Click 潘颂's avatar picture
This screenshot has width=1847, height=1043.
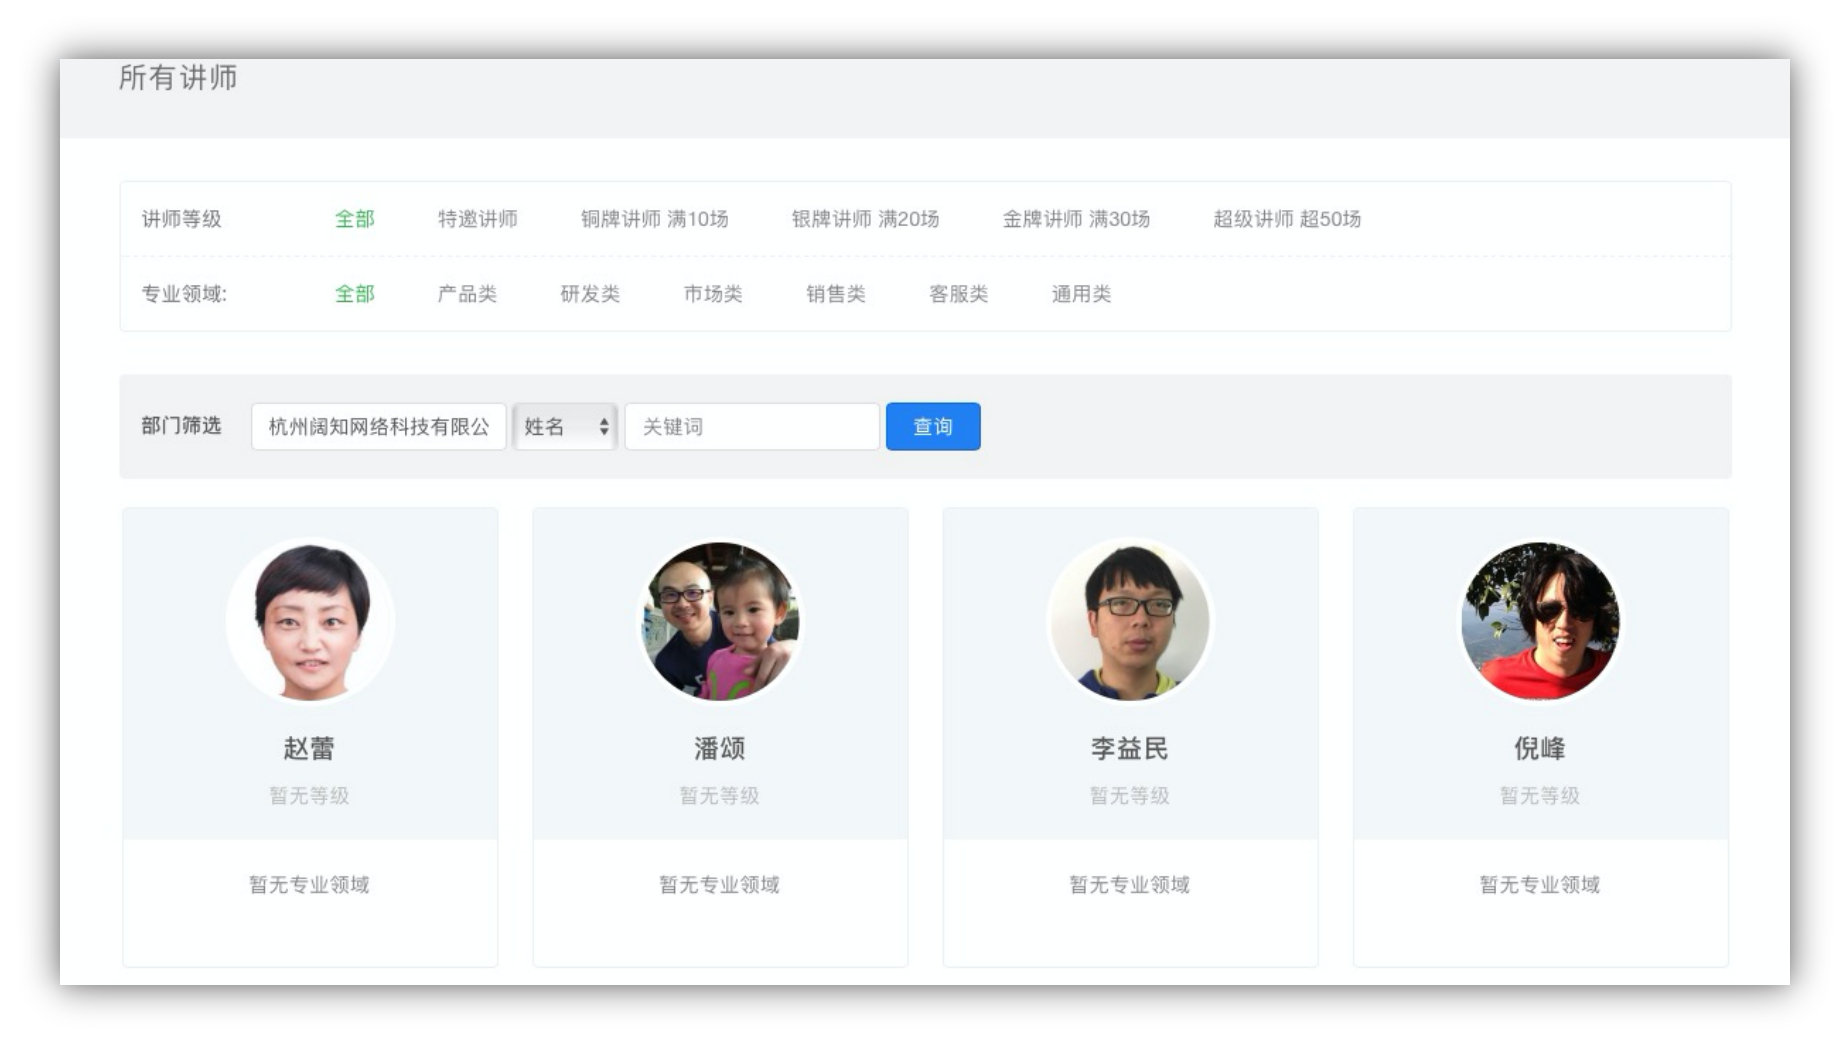pyautogui.click(x=721, y=620)
